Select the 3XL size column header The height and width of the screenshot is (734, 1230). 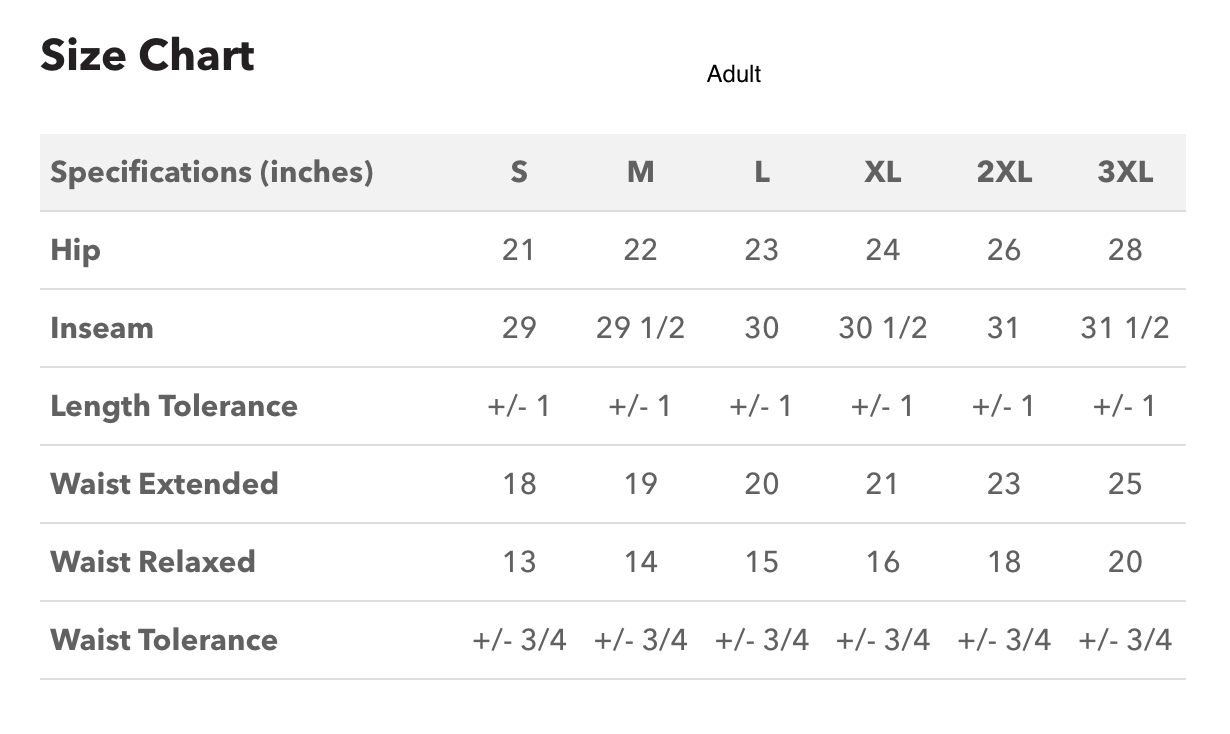[x=1125, y=172]
